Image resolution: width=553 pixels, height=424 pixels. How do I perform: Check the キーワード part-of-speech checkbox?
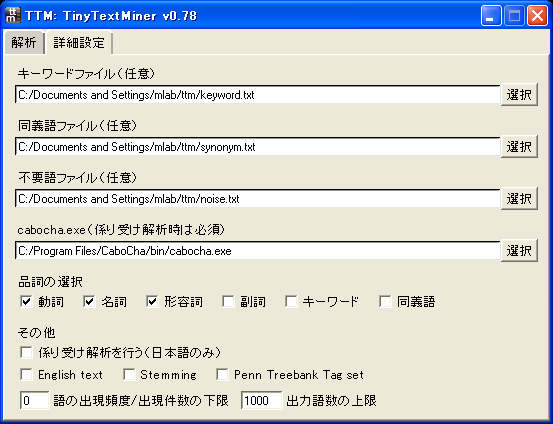291,302
